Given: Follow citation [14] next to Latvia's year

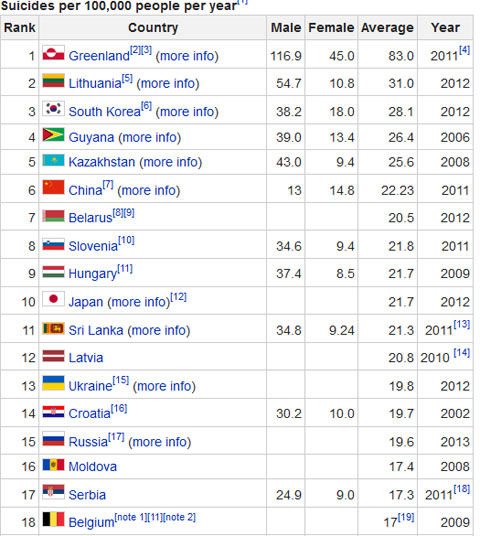Looking at the screenshot, I should [462, 352].
